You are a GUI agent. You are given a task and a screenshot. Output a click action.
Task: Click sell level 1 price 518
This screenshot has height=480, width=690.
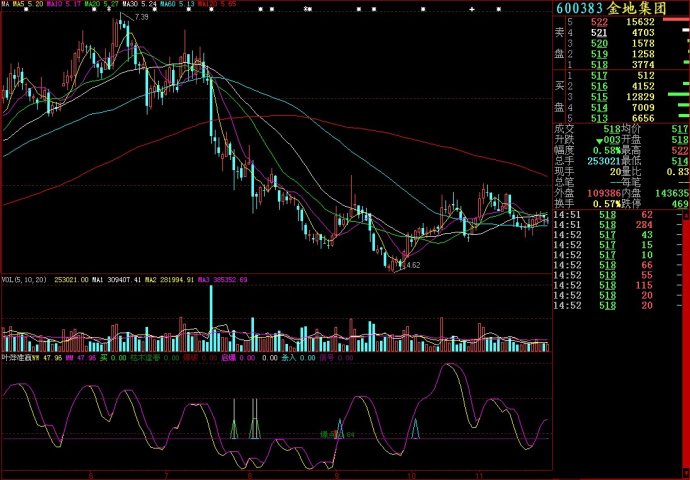599,65
